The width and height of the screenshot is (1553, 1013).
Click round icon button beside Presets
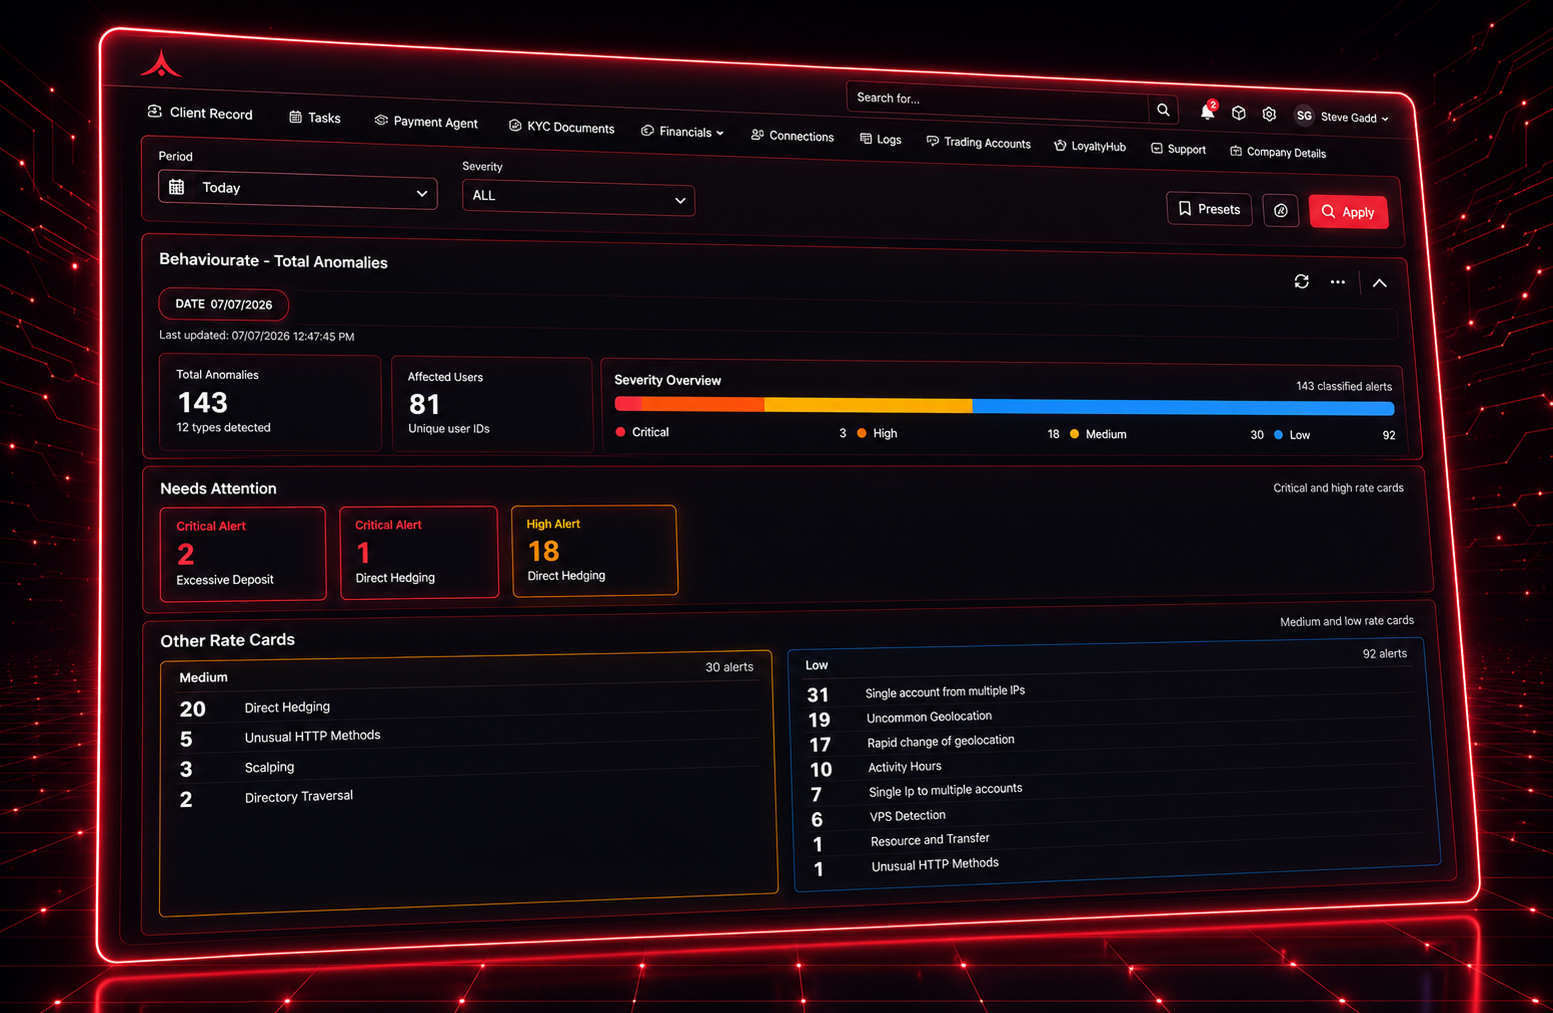(1280, 210)
